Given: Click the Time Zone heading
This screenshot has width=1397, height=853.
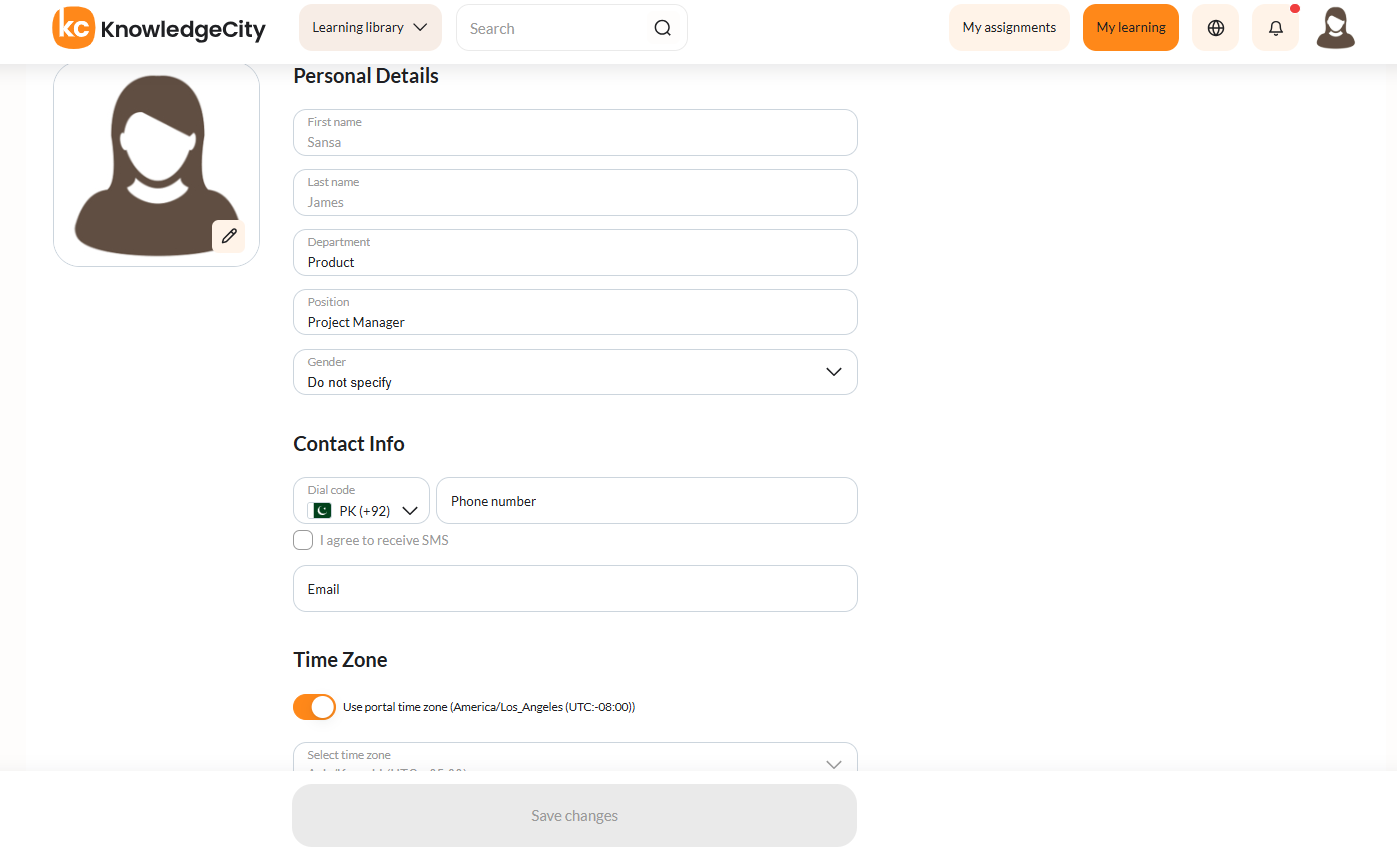Looking at the screenshot, I should (x=340, y=660).
